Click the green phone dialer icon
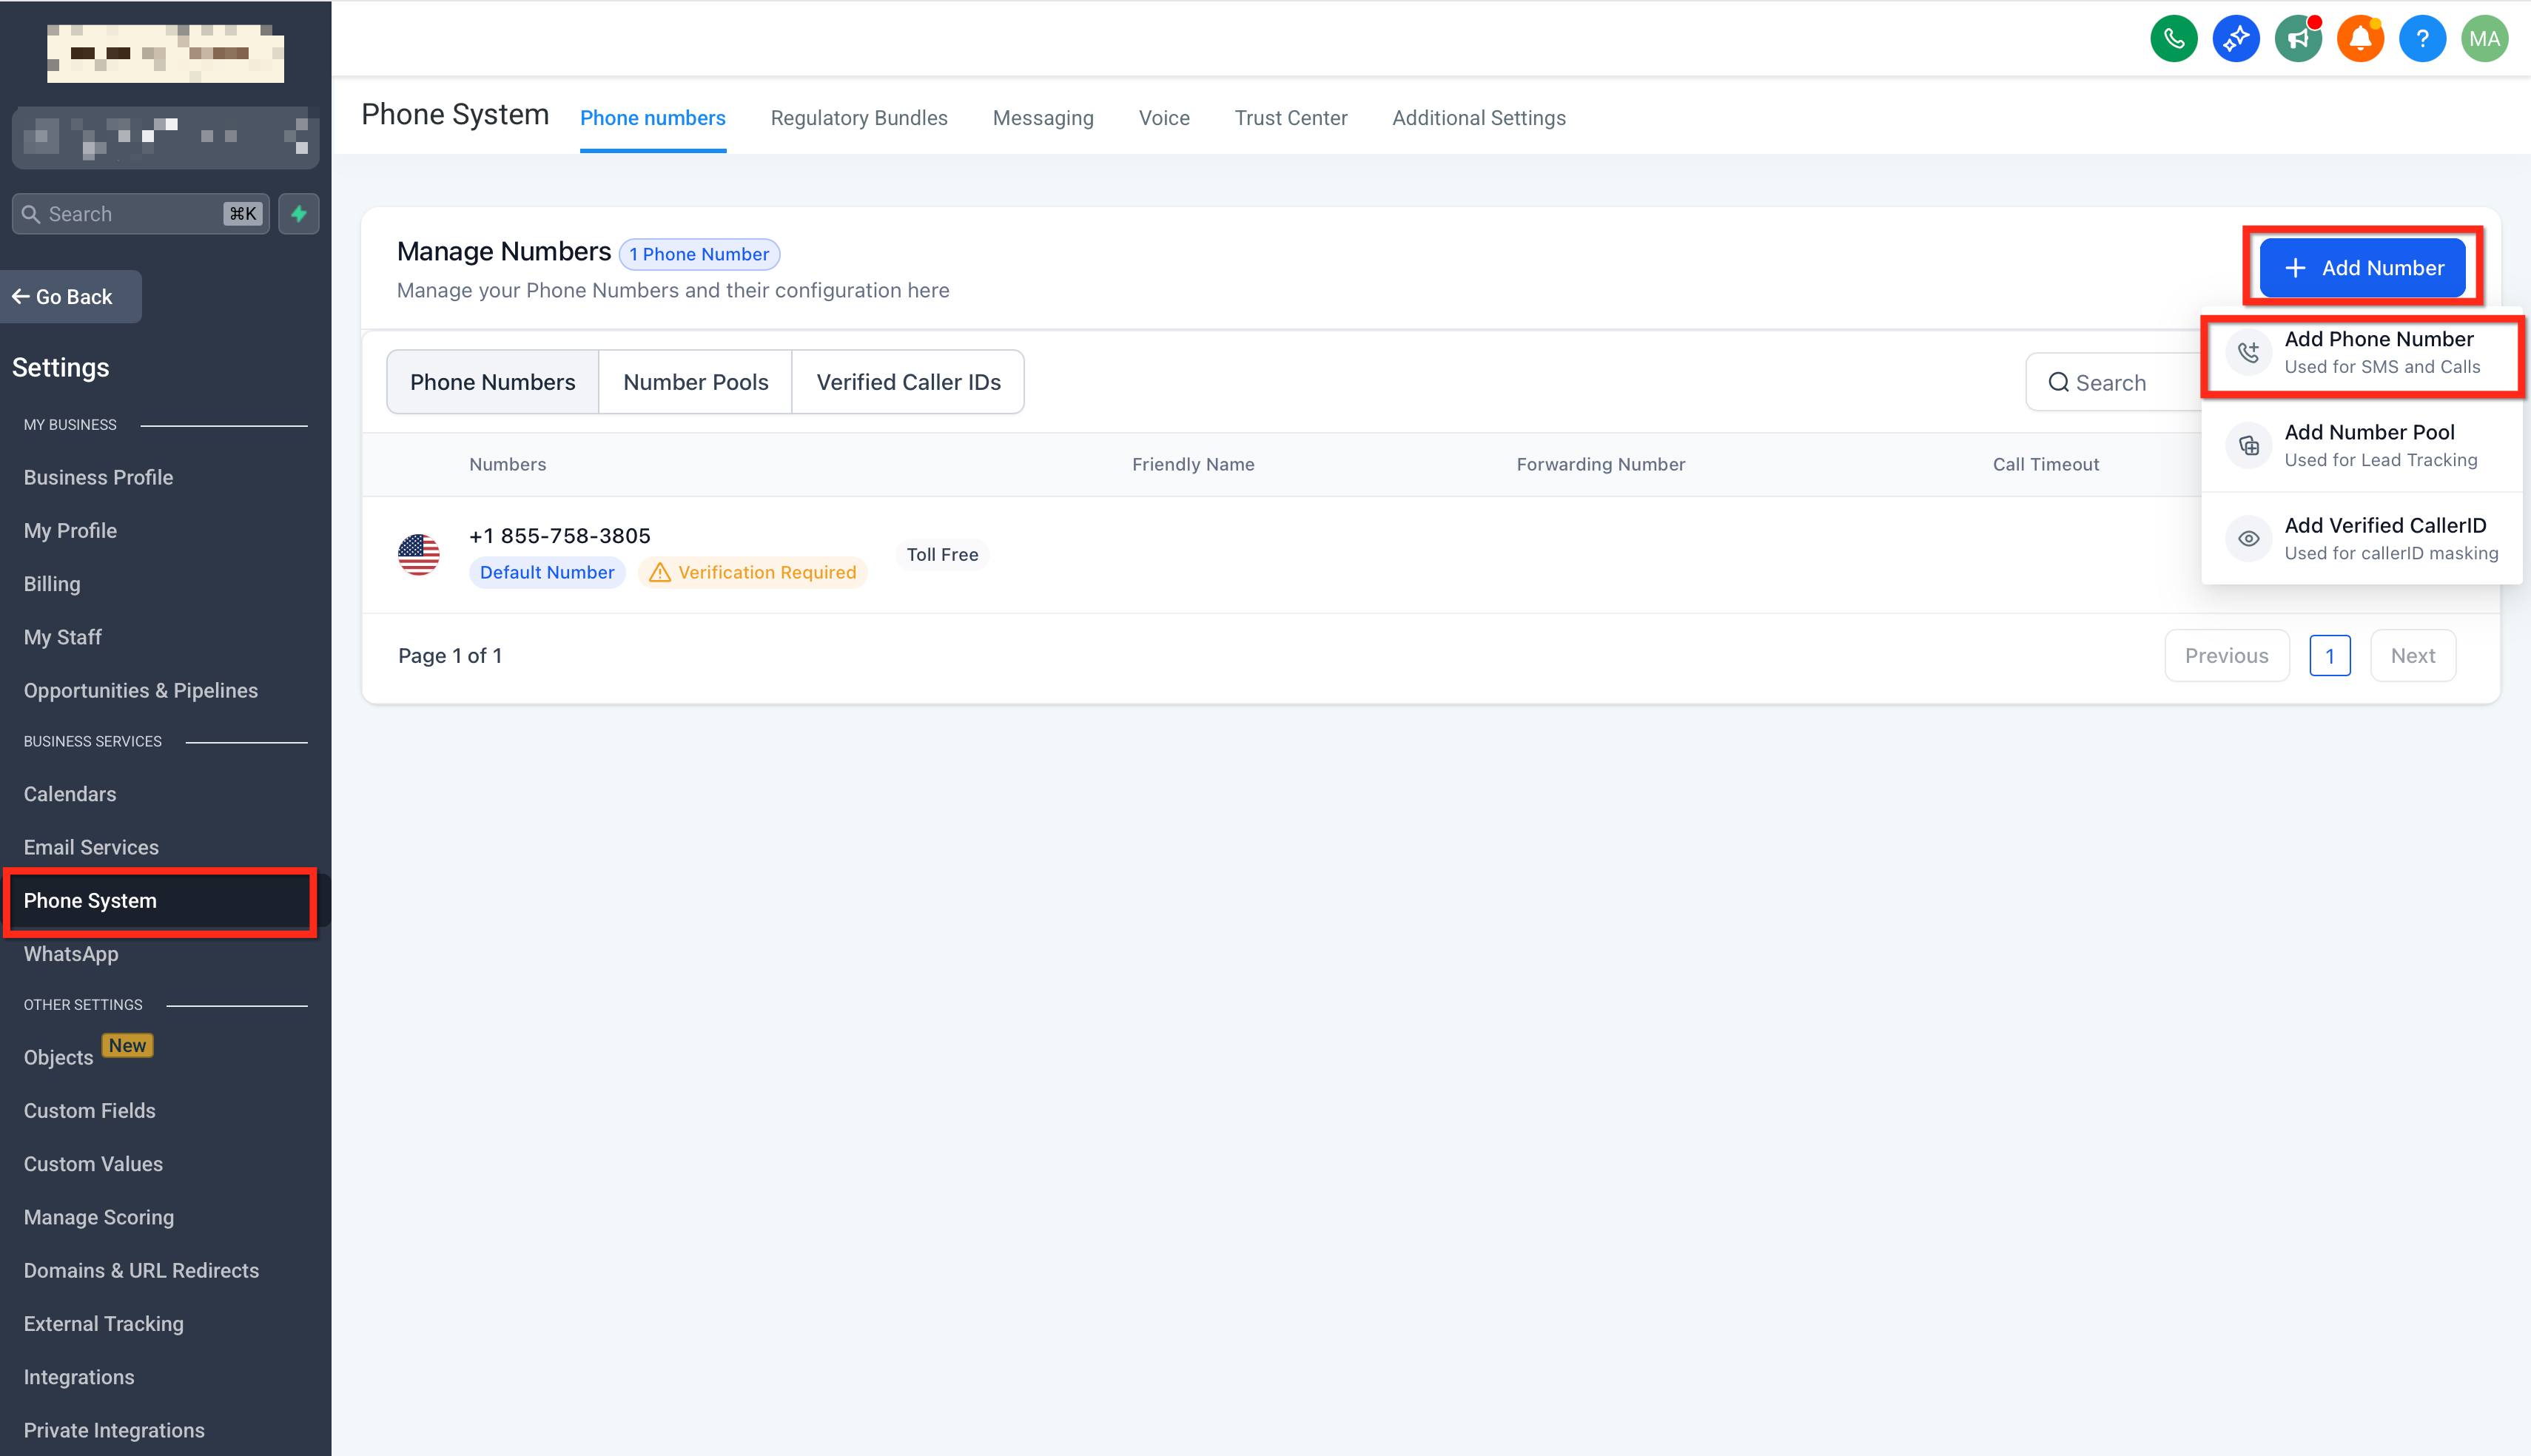Viewport: 2531px width, 1456px height. (x=2173, y=39)
